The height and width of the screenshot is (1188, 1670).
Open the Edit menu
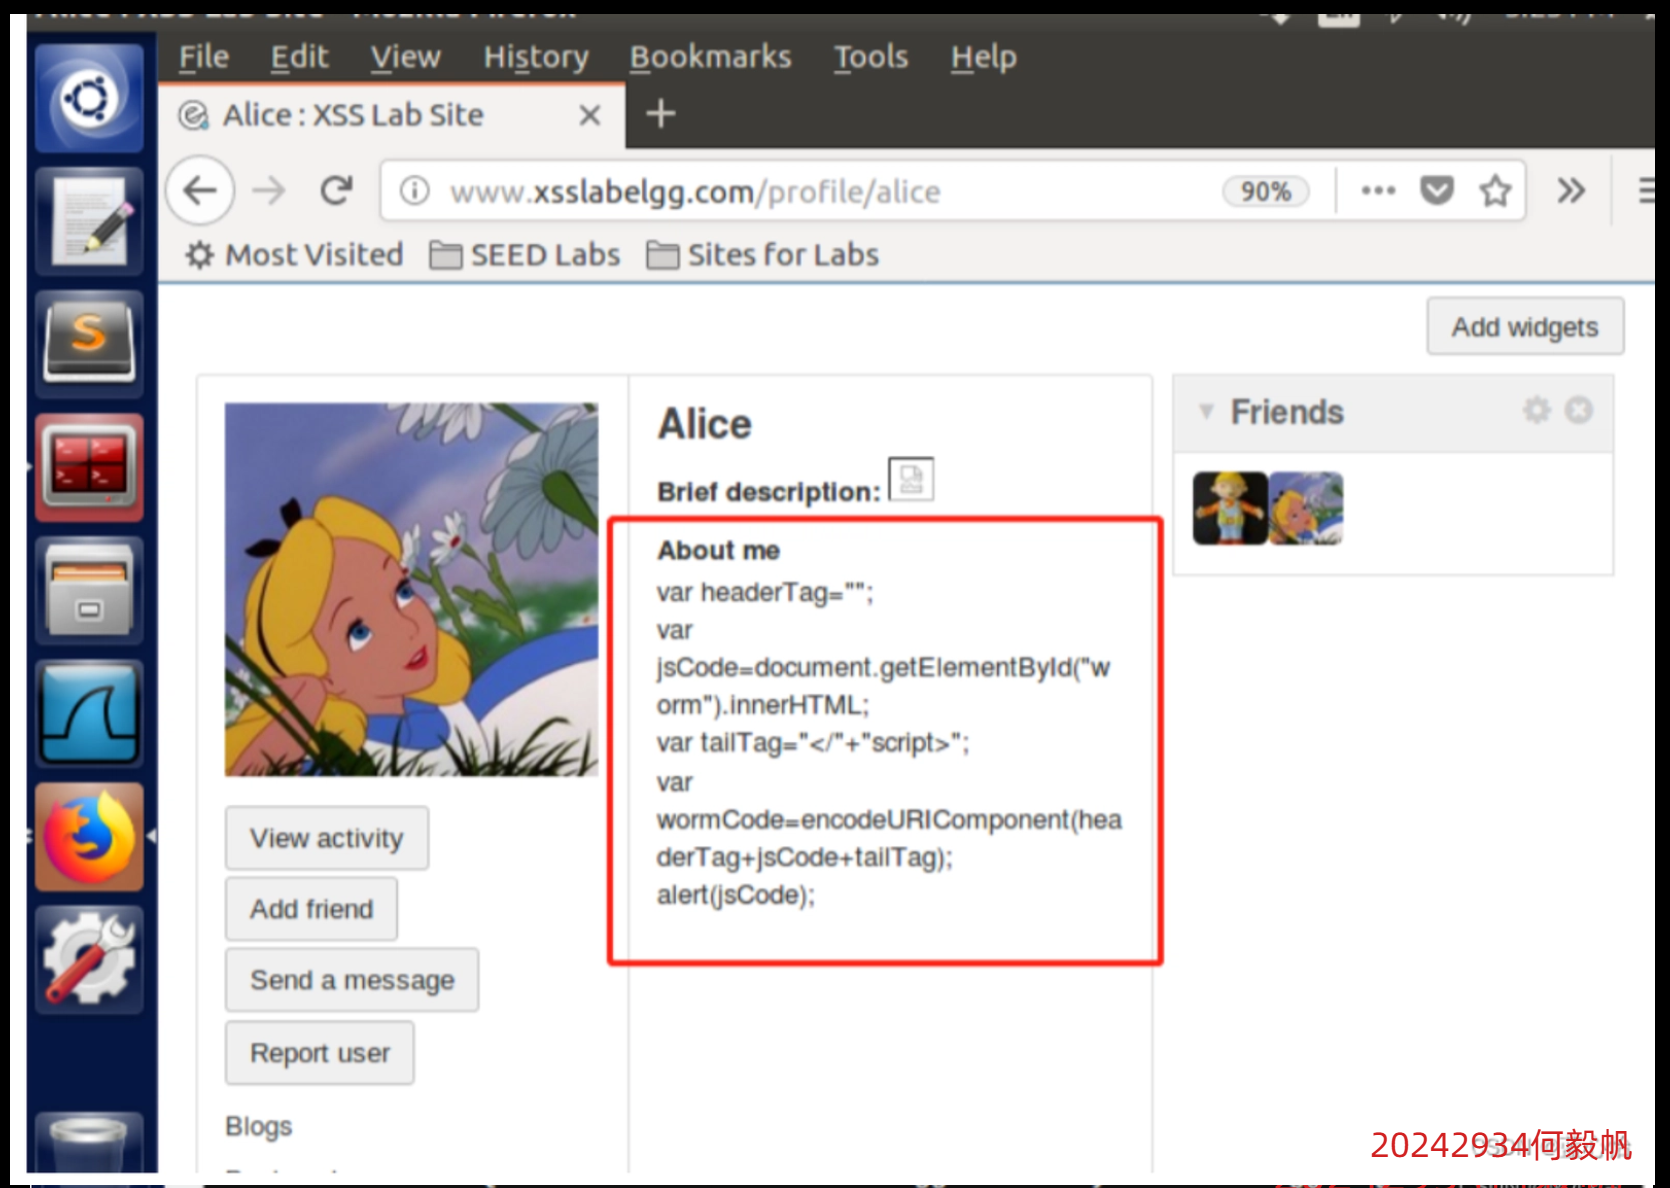pyautogui.click(x=299, y=57)
